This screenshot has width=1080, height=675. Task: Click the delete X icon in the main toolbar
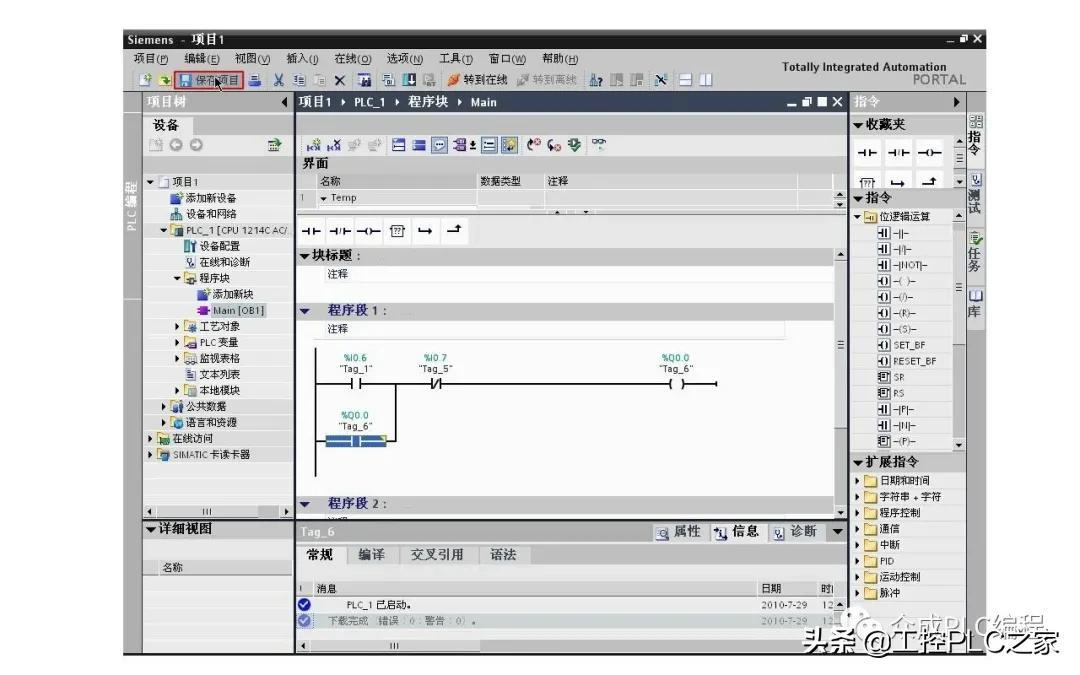click(340, 81)
